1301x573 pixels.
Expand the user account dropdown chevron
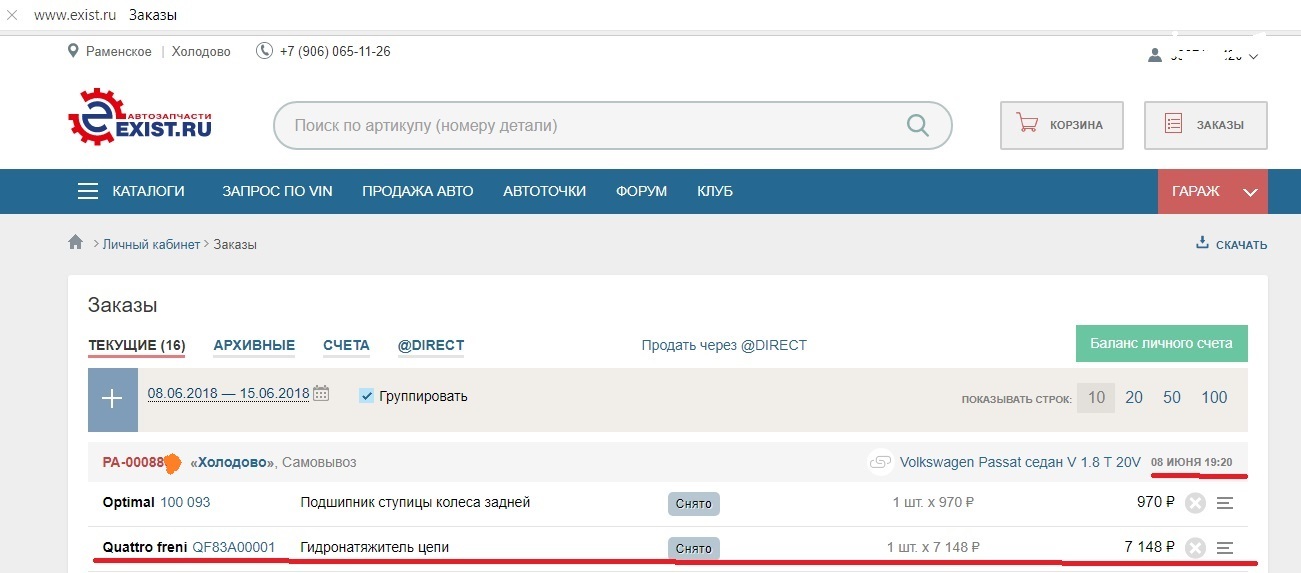1254,56
